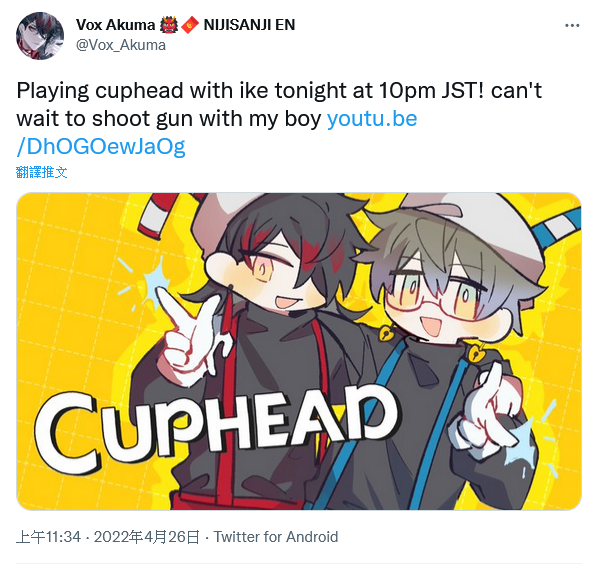Click Vox Akuma's round profile avatar

click(40, 36)
